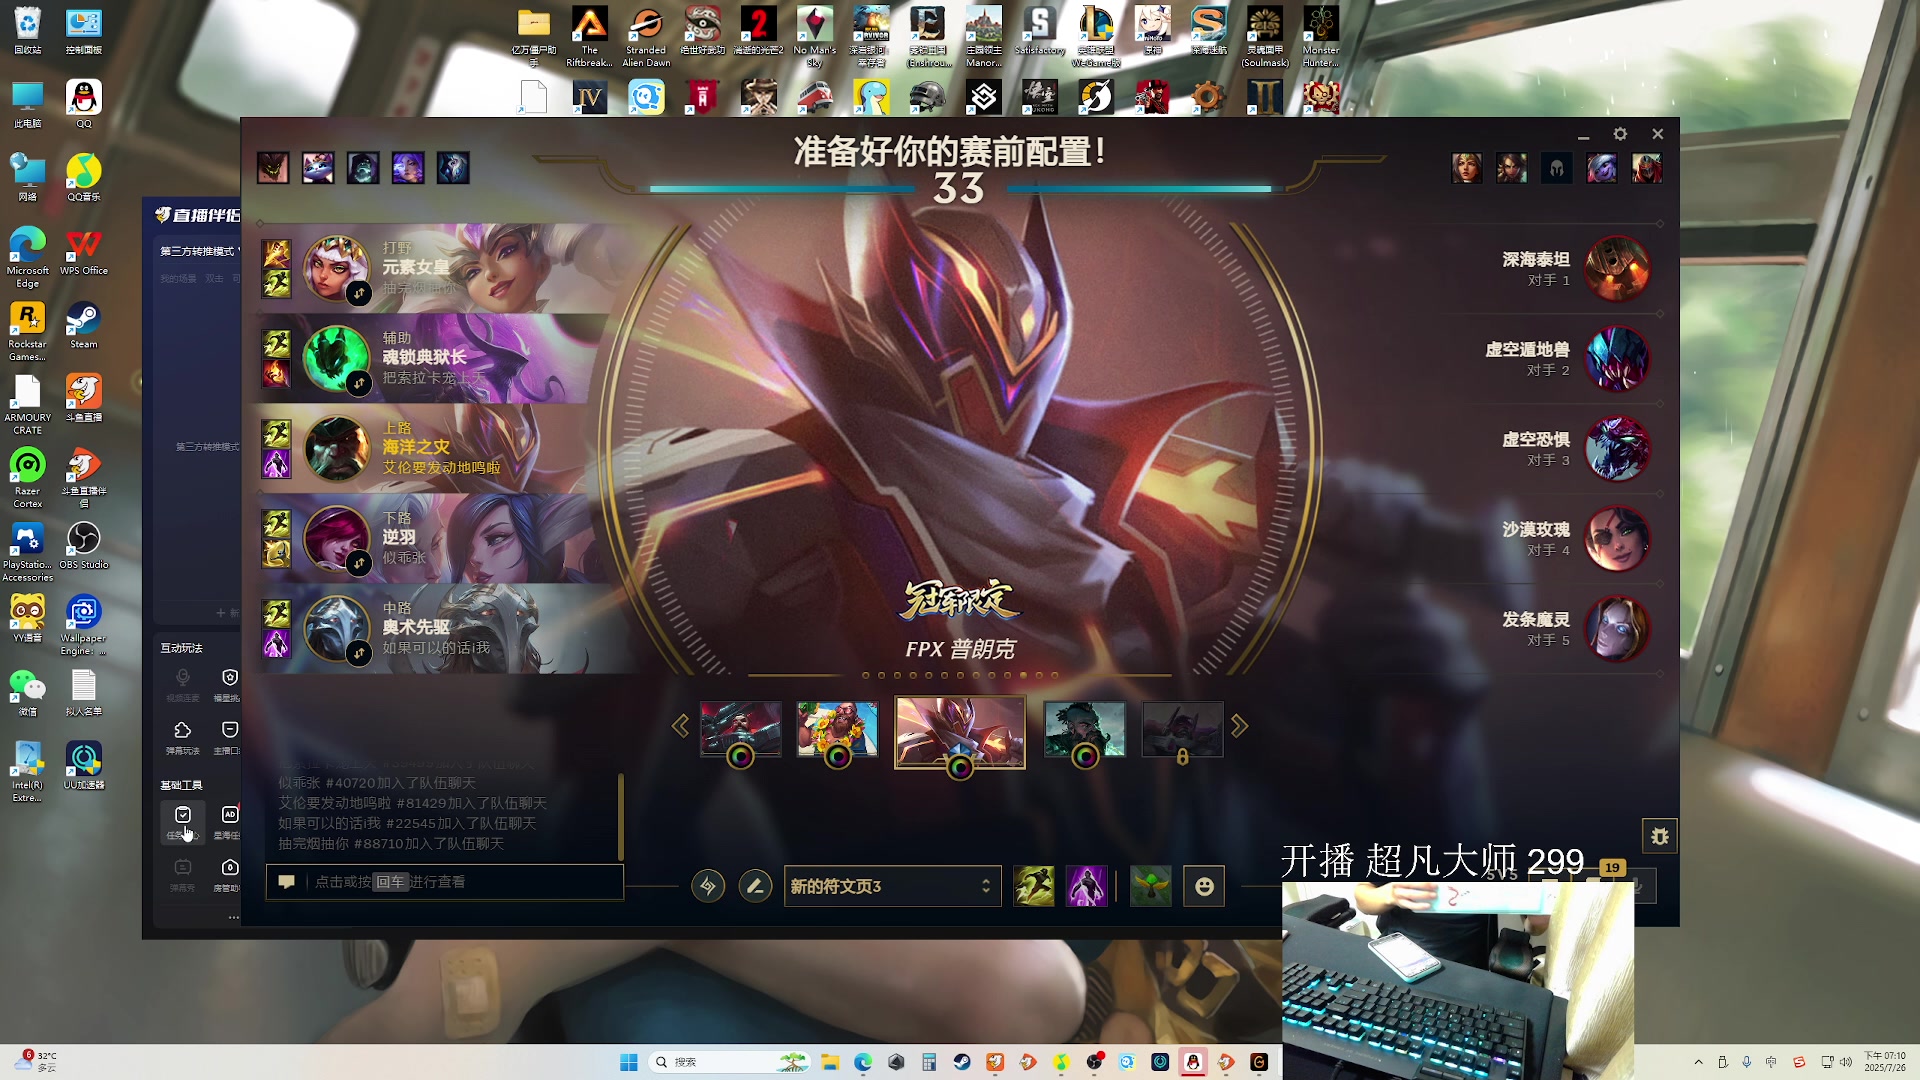This screenshot has width=1920, height=1080.
Task: Expand 第三方转推模式 dropdown in 直播伴侣
Action: click(200, 251)
